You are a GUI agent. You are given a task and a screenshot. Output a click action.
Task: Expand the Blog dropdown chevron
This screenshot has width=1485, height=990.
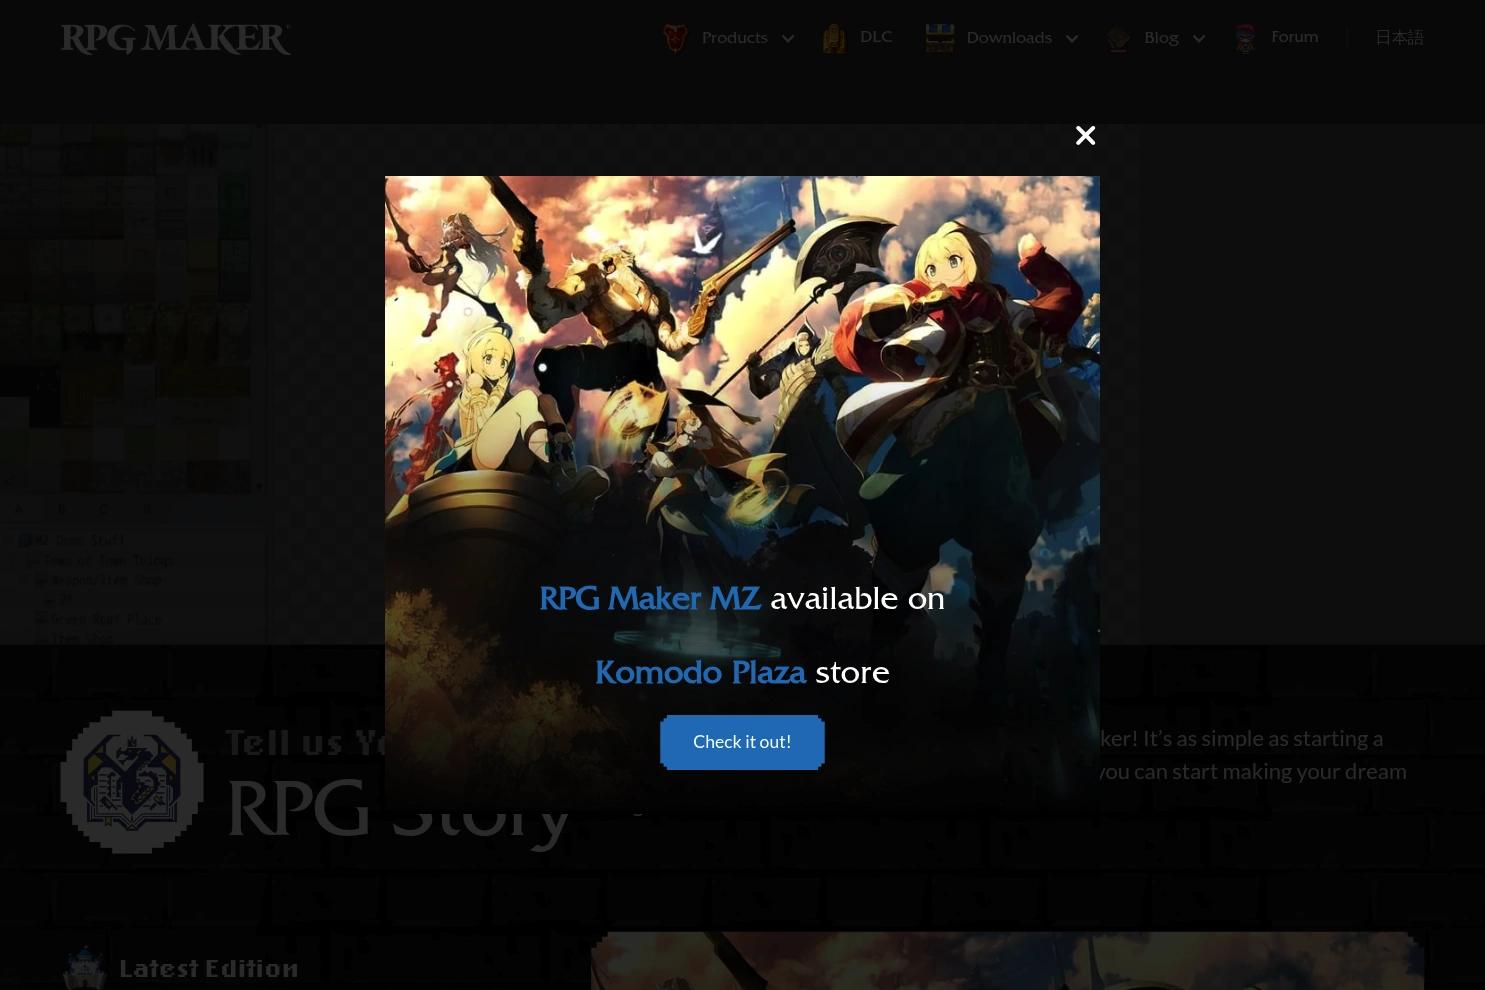(x=1199, y=39)
